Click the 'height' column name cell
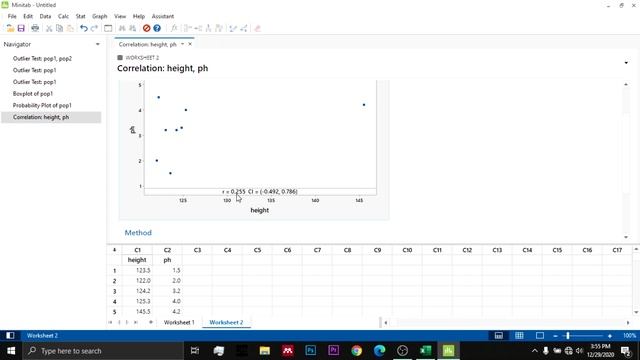 137,260
